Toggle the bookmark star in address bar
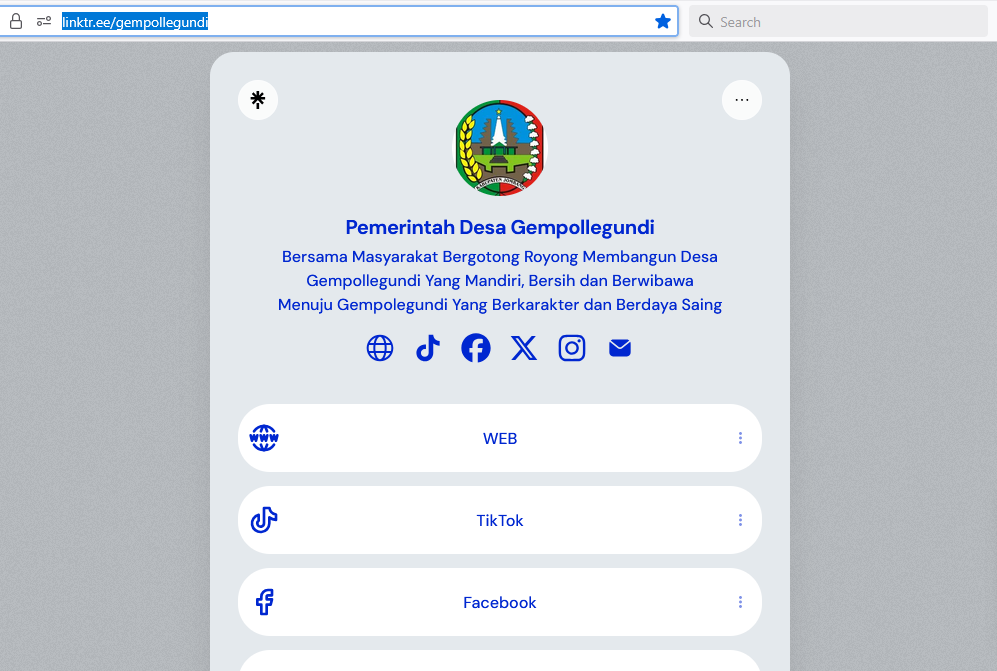Viewport: 997px width, 671px height. [662, 21]
